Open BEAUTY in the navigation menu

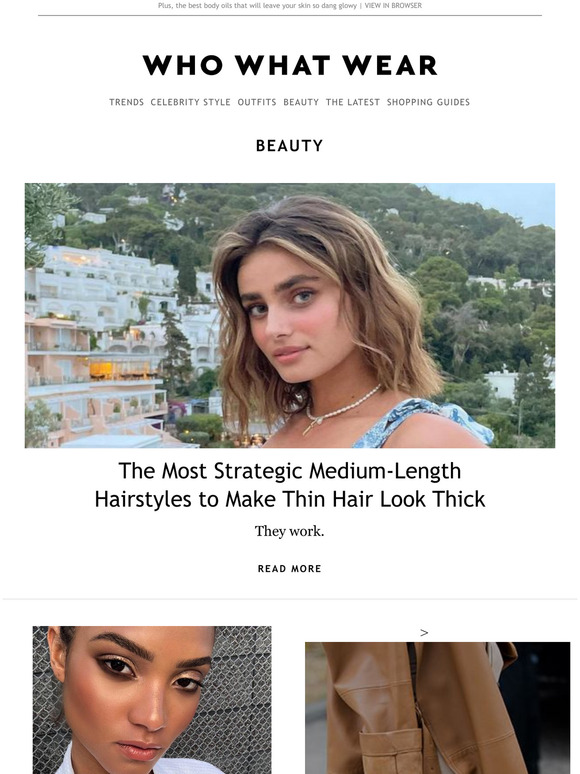301,102
